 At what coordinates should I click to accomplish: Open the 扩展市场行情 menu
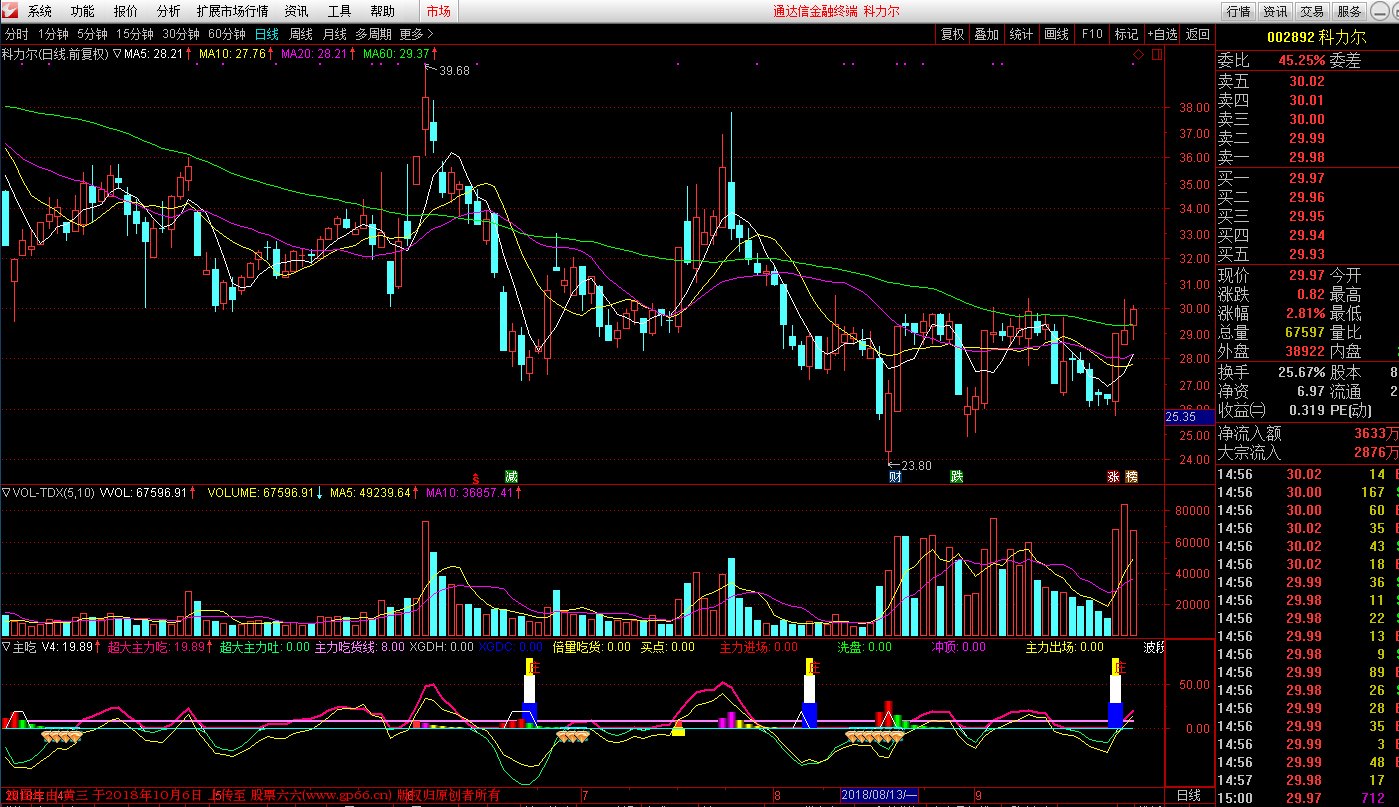coord(232,12)
